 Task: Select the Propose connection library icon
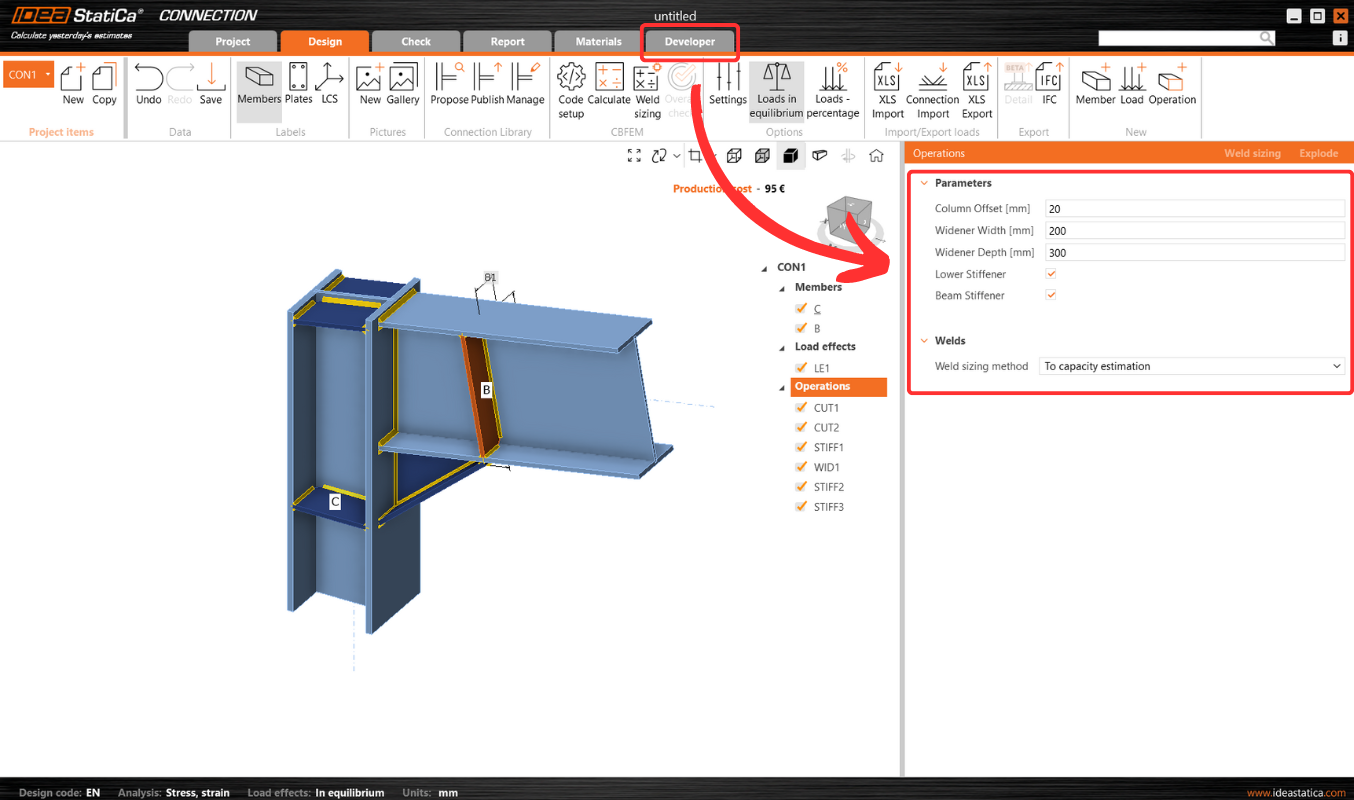coord(449,85)
